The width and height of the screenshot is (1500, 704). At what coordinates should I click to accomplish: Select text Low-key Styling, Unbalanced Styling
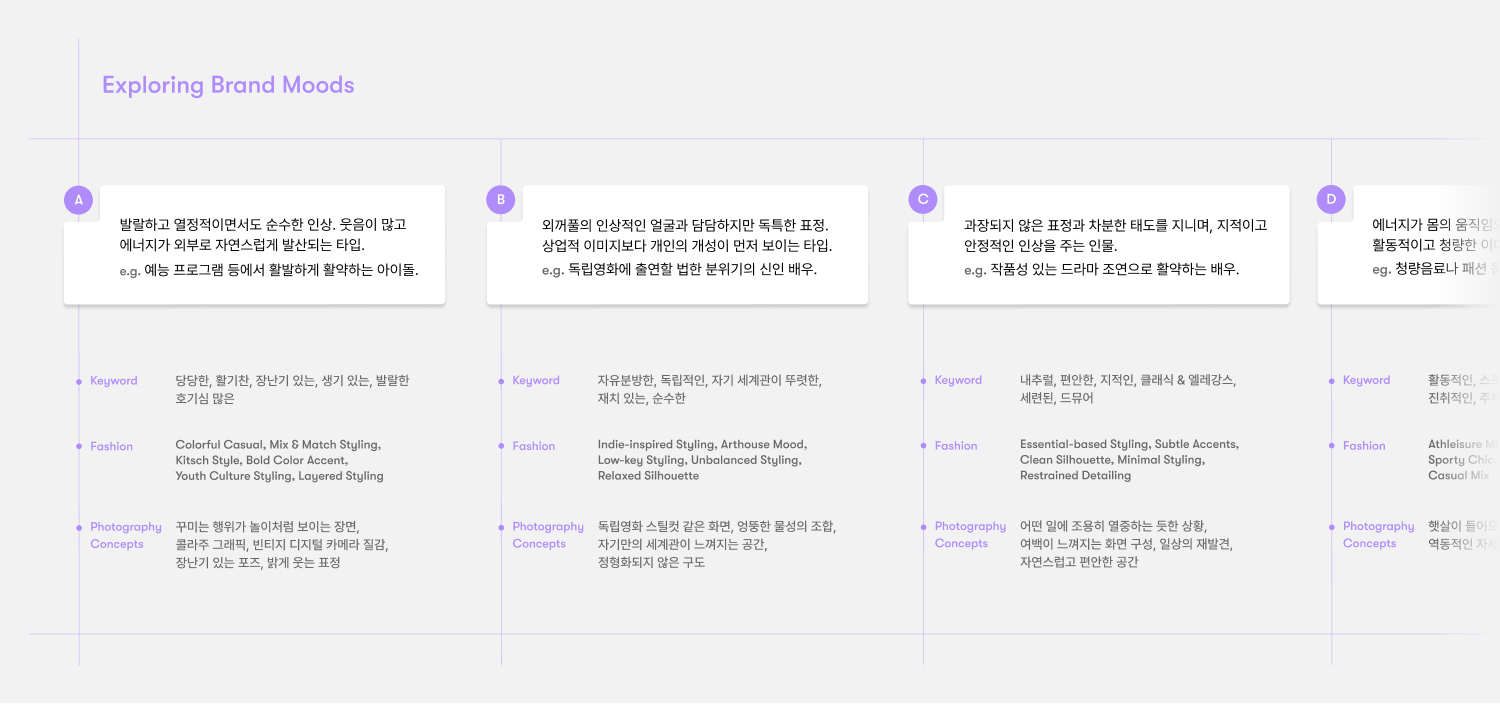[699, 460]
